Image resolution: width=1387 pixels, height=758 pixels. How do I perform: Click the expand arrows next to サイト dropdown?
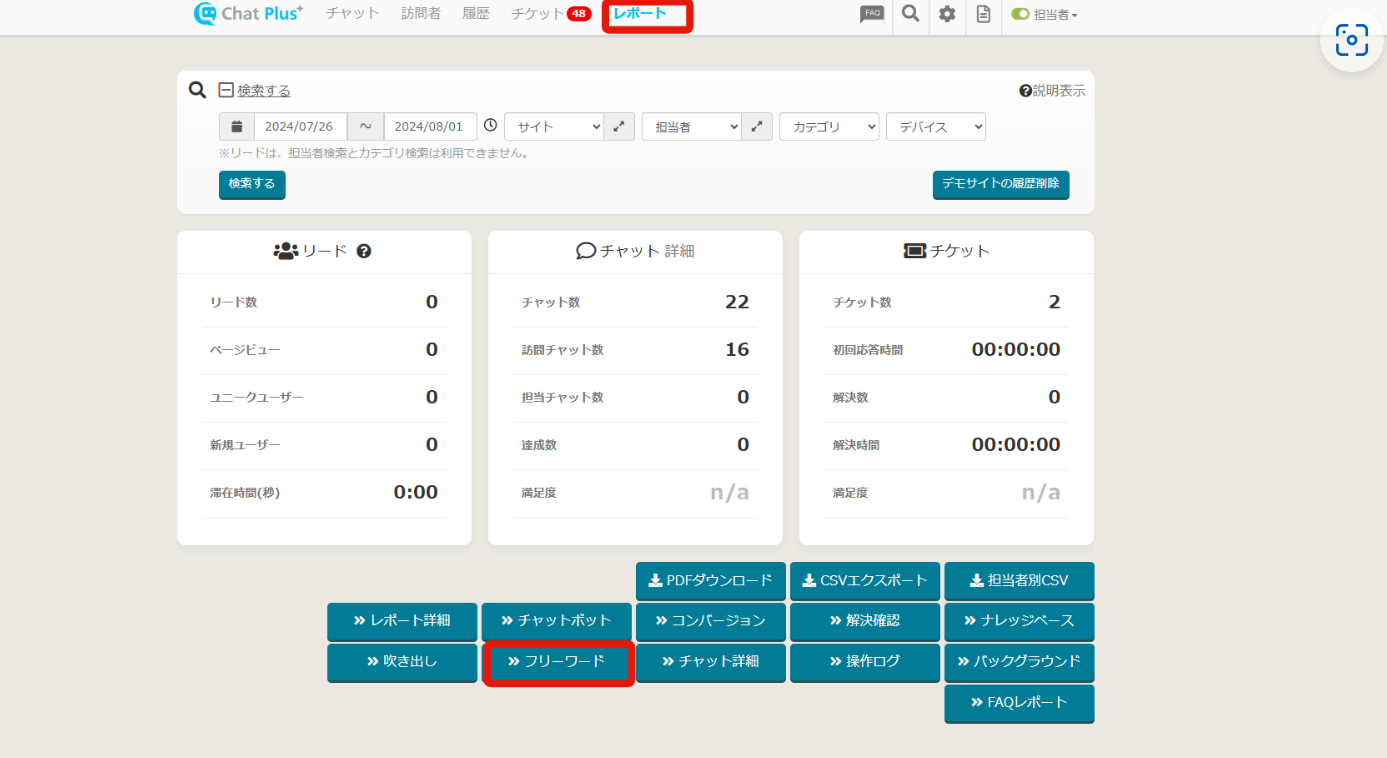[x=619, y=127]
